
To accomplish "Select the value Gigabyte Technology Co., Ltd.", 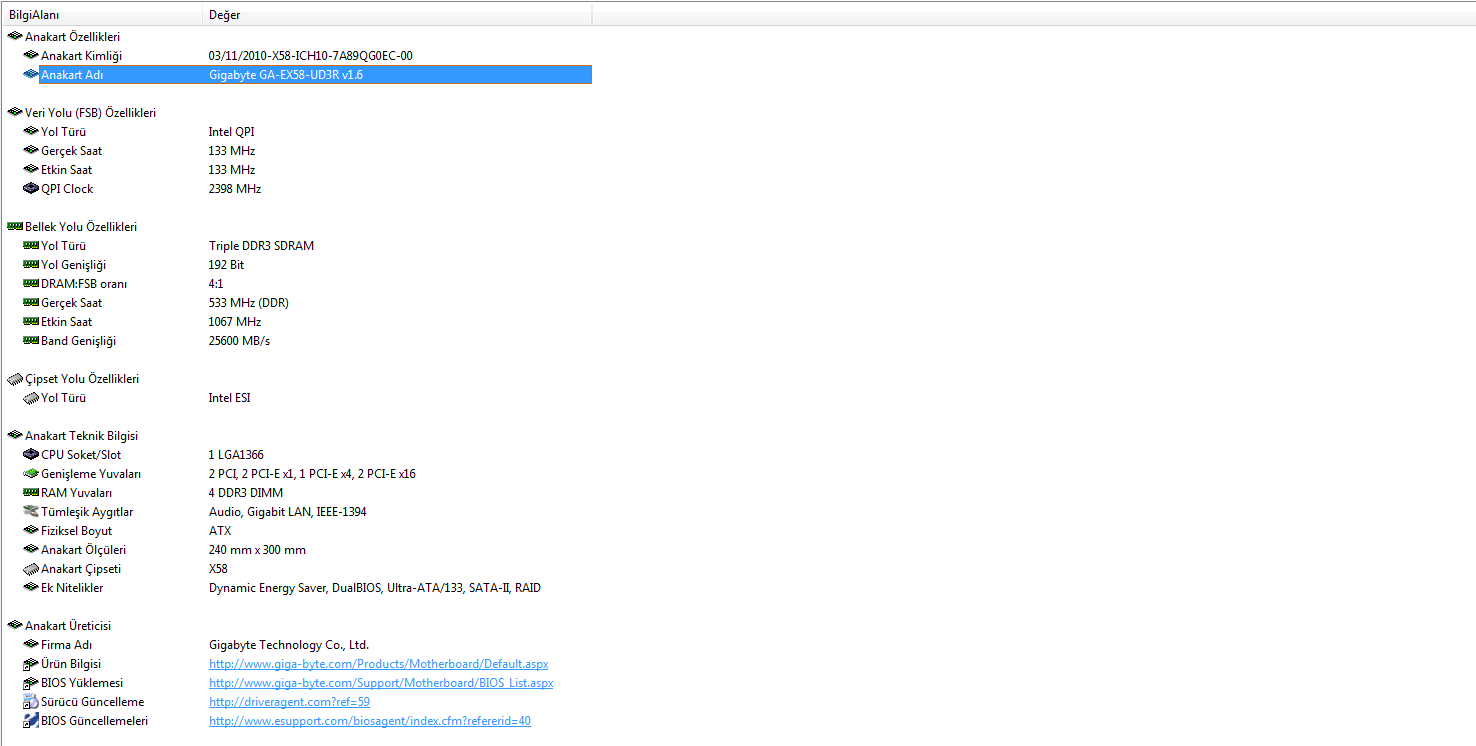I will tap(289, 645).
